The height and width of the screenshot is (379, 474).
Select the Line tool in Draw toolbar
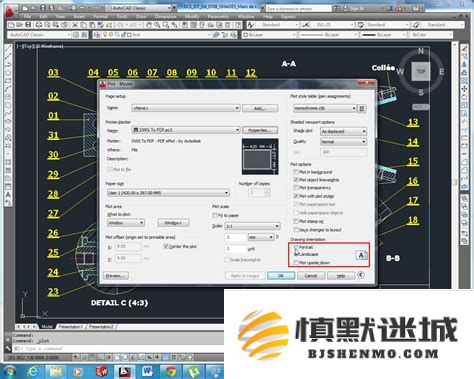point(8,49)
